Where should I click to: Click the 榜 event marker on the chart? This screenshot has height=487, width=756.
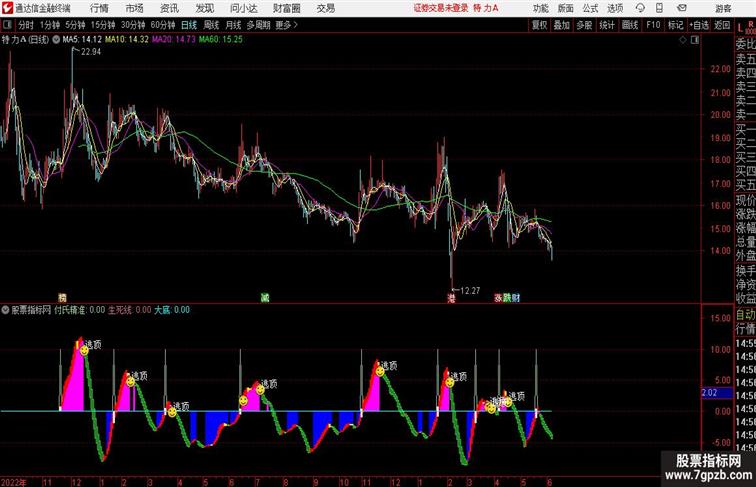[x=62, y=298]
